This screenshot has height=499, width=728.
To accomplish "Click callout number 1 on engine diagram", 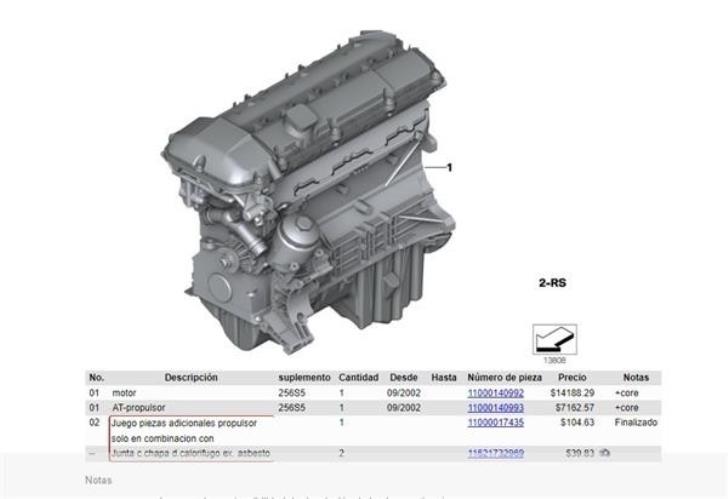I will point(449,167).
